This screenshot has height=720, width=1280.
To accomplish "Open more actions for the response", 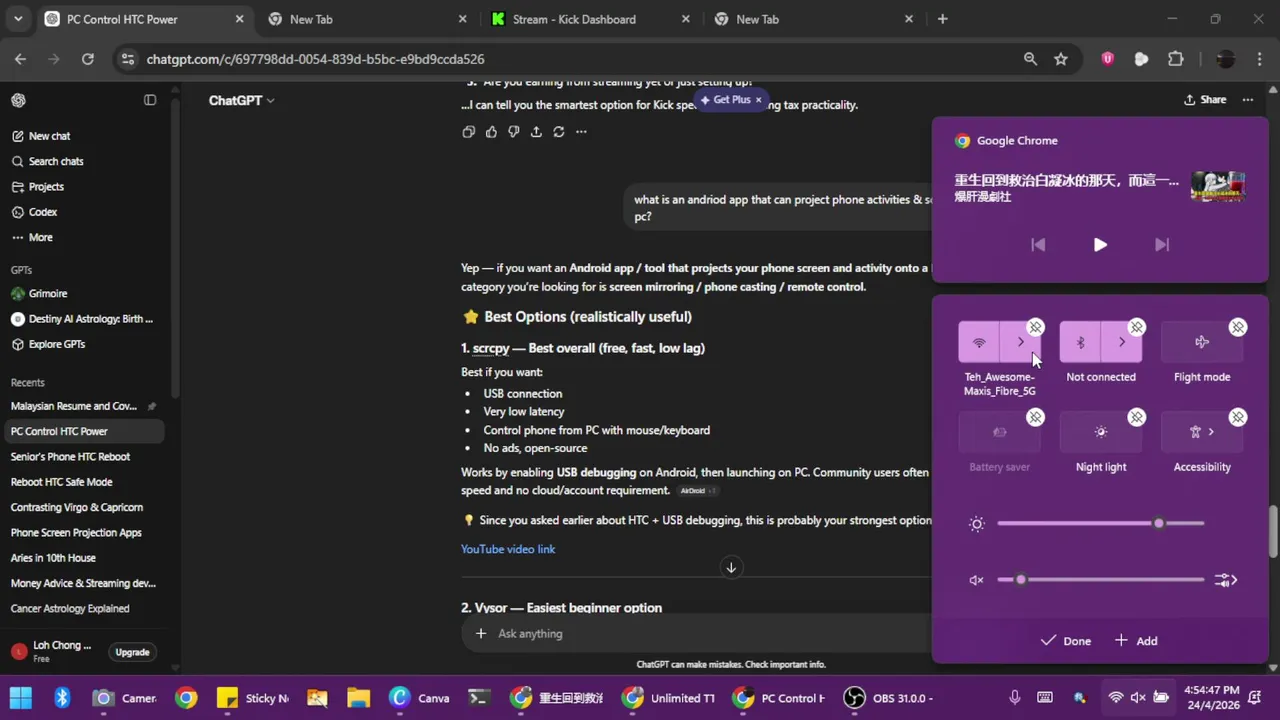I will (581, 132).
